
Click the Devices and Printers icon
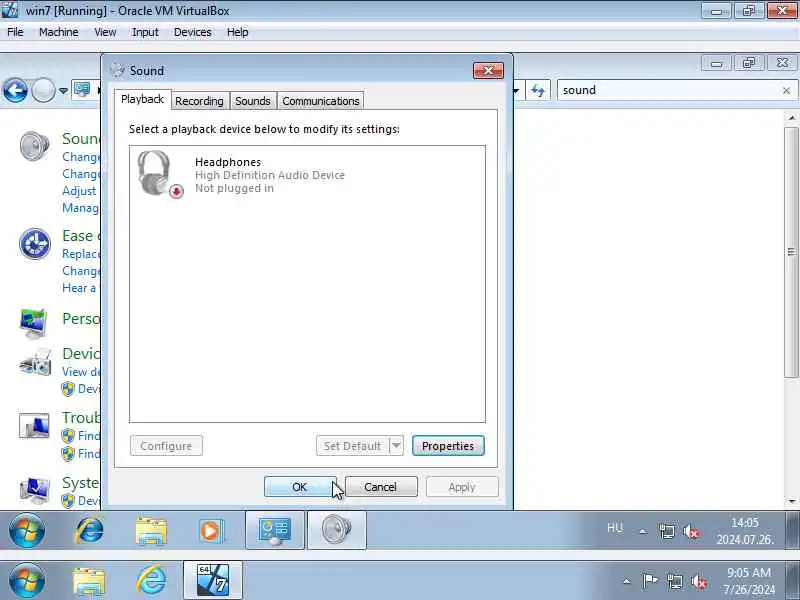pos(35,362)
